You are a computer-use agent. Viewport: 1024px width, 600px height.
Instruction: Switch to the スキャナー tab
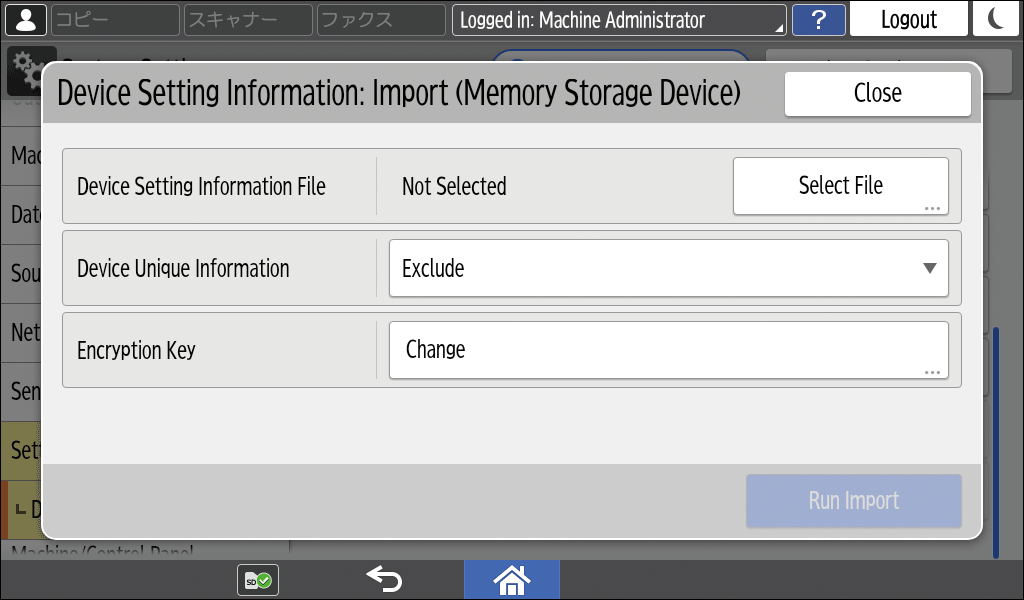click(247, 20)
